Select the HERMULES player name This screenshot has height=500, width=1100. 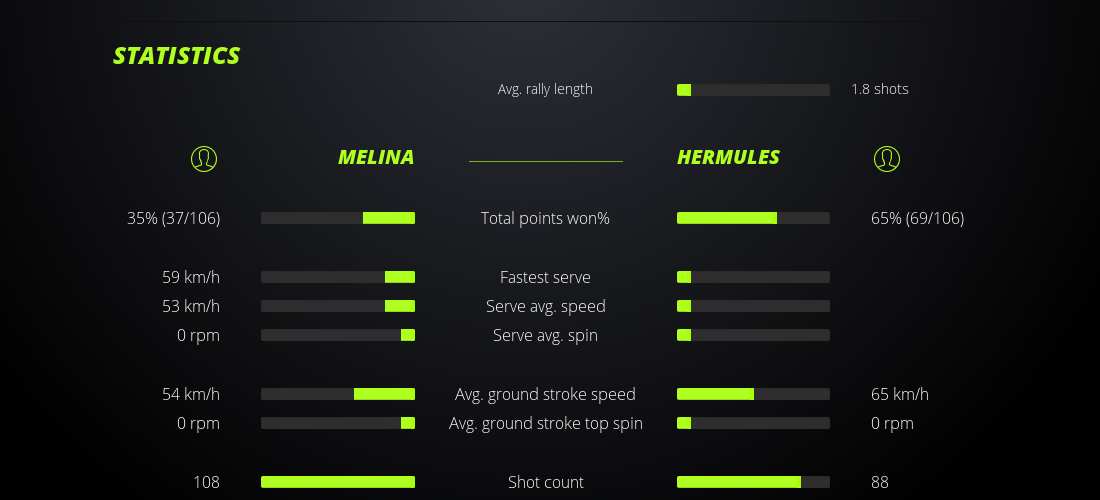pos(728,157)
